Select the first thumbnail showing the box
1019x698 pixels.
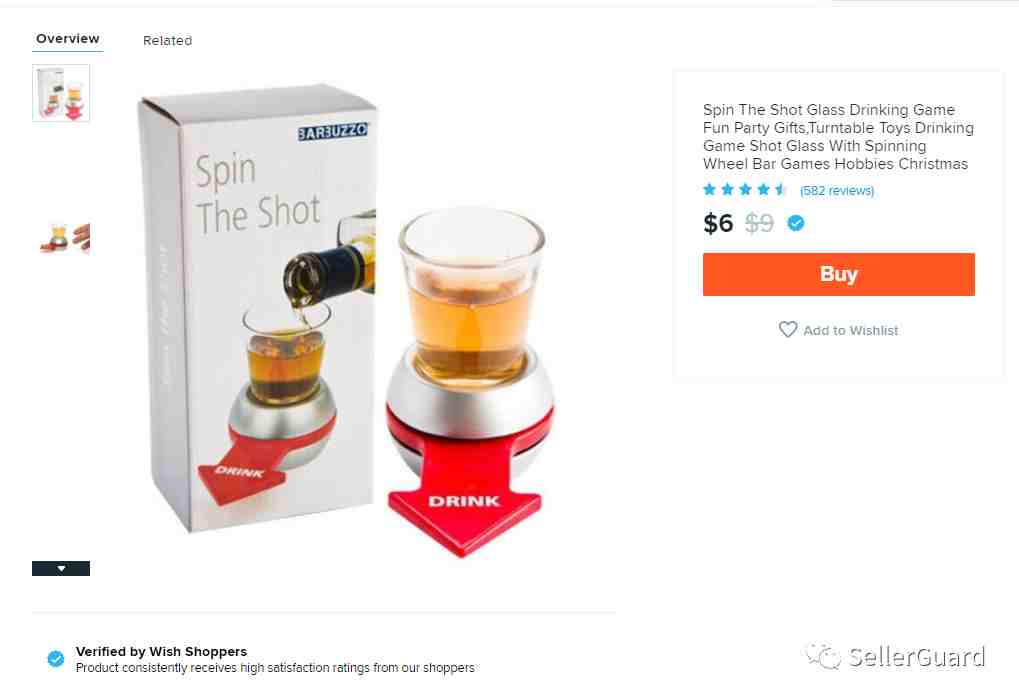[61, 93]
